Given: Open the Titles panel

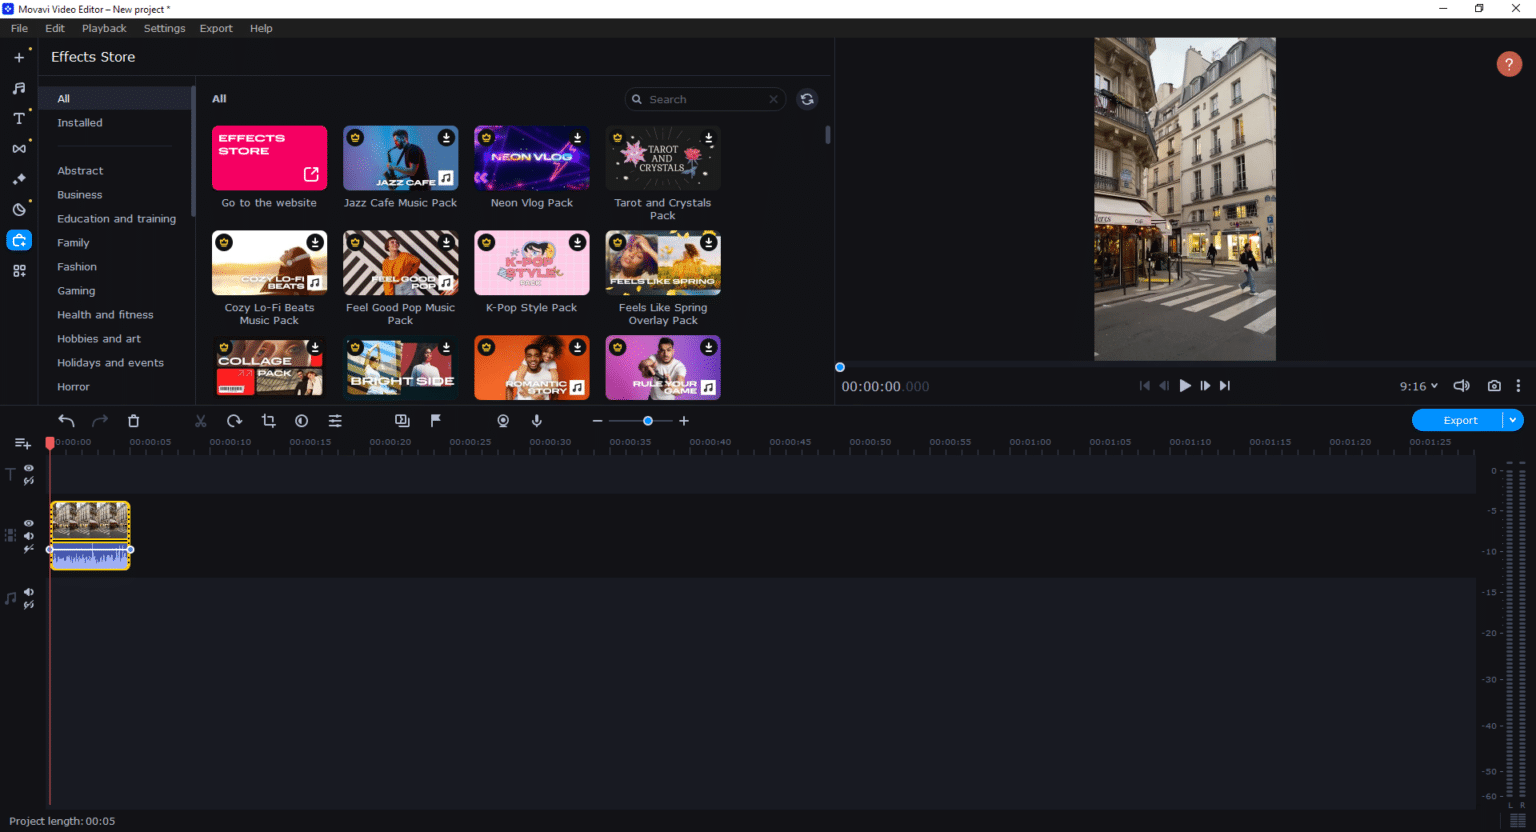Looking at the screenshot, I should [x=18, y=118].
